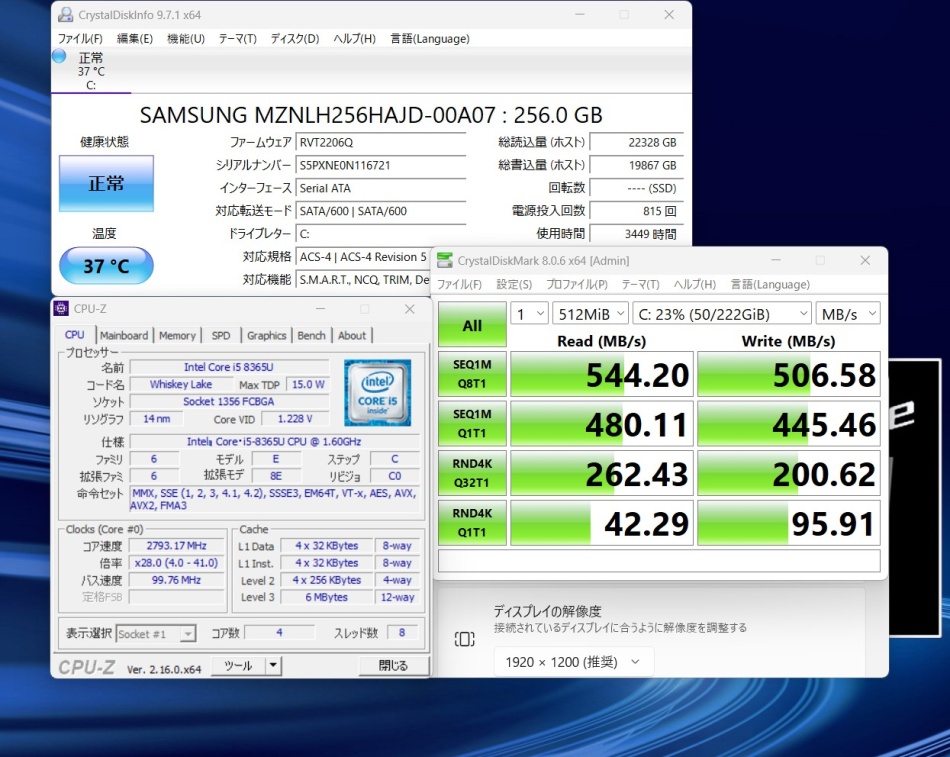Switch to Graphics tab in CPU-Z
950x757 pixels.
[x=267, y=335]
